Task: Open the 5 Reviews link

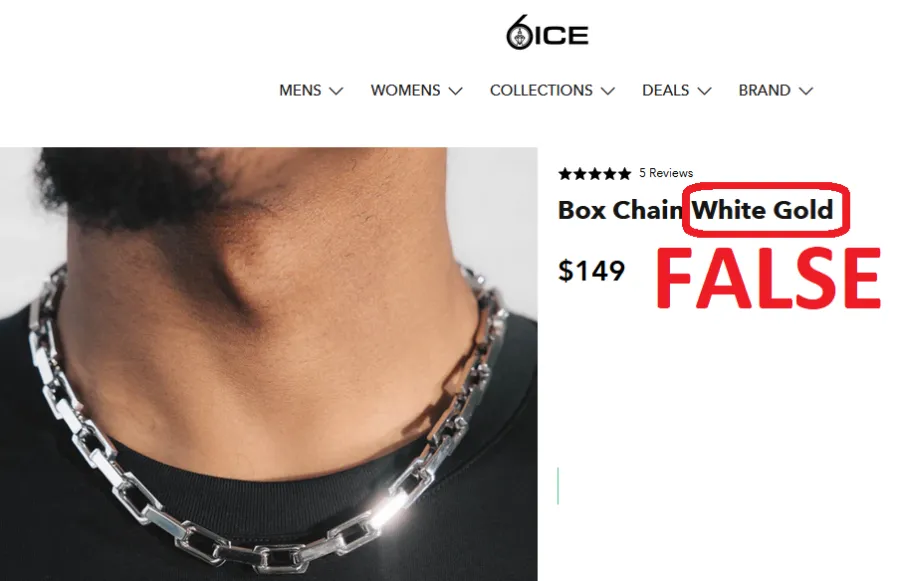Action: tap(666, 173)
